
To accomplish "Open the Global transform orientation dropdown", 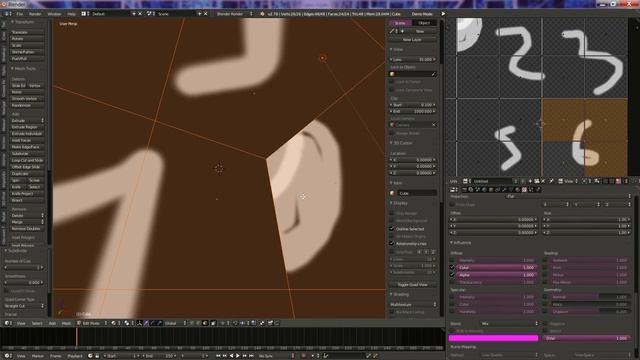I will point(175,323).
